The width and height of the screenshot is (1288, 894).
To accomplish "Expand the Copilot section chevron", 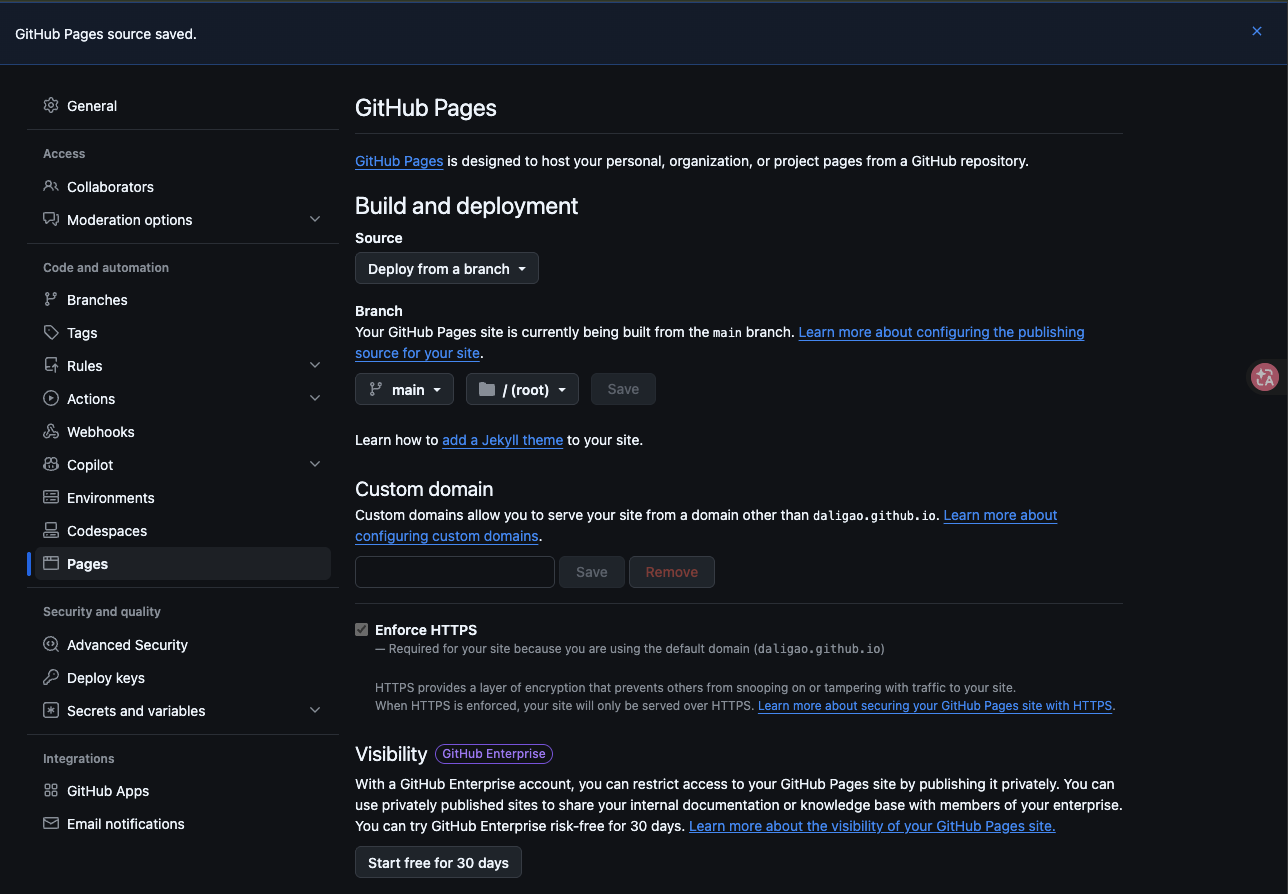I will coord(315,464).
